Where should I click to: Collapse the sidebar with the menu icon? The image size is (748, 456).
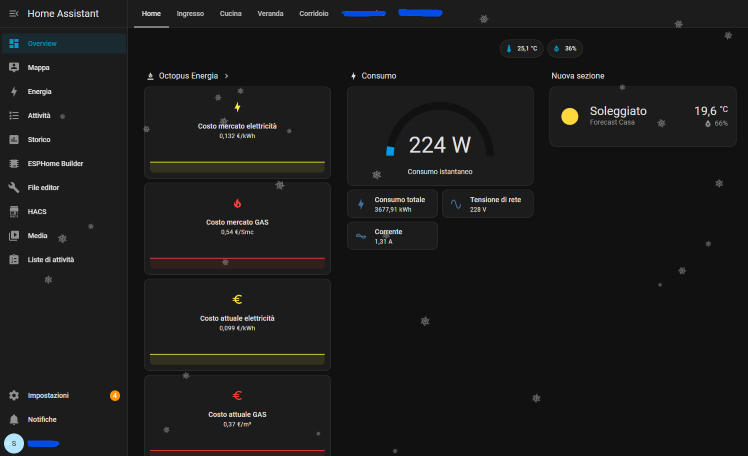tap(13, 13)
